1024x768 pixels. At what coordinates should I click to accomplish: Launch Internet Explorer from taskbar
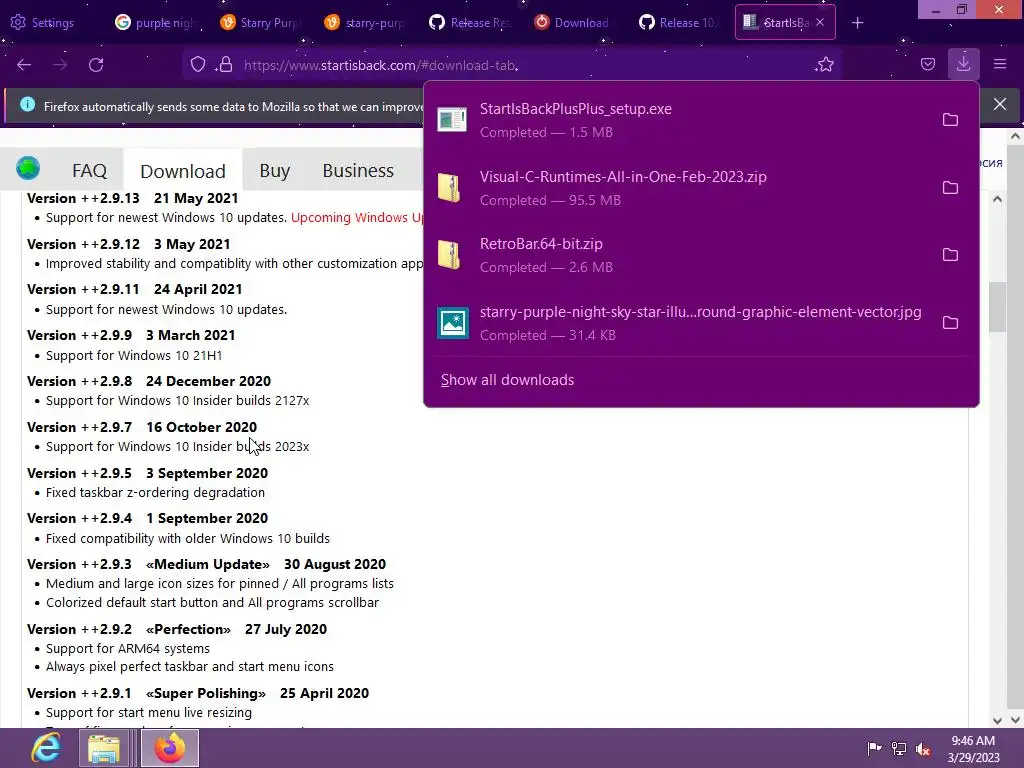(46, 748)
